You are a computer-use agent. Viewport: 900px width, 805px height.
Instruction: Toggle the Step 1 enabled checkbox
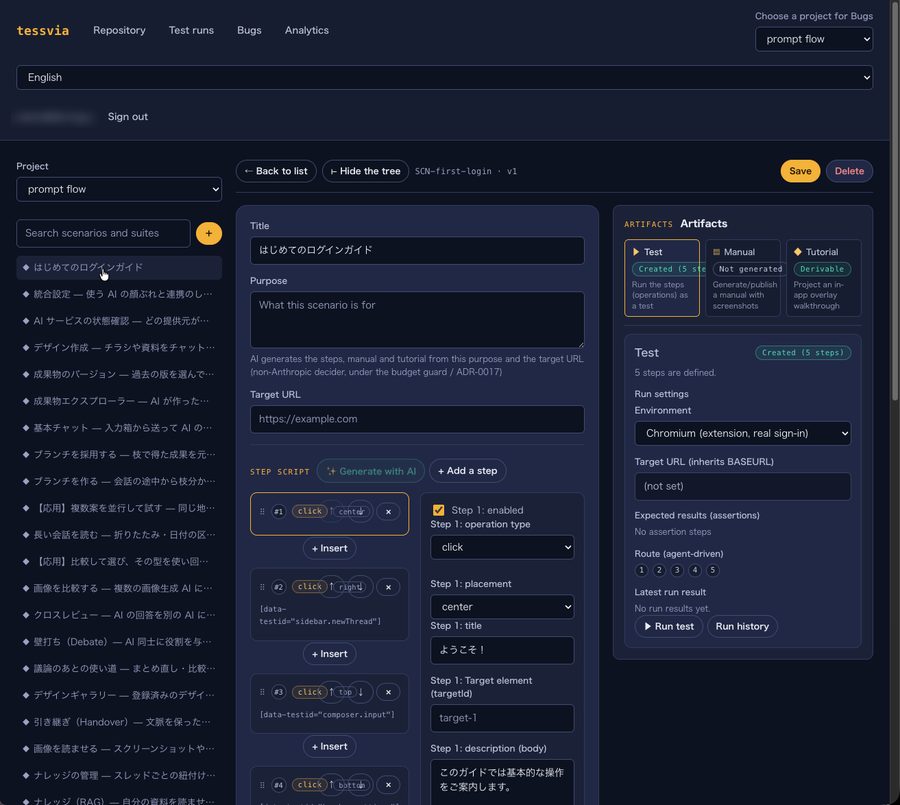(x=439, y=510)
